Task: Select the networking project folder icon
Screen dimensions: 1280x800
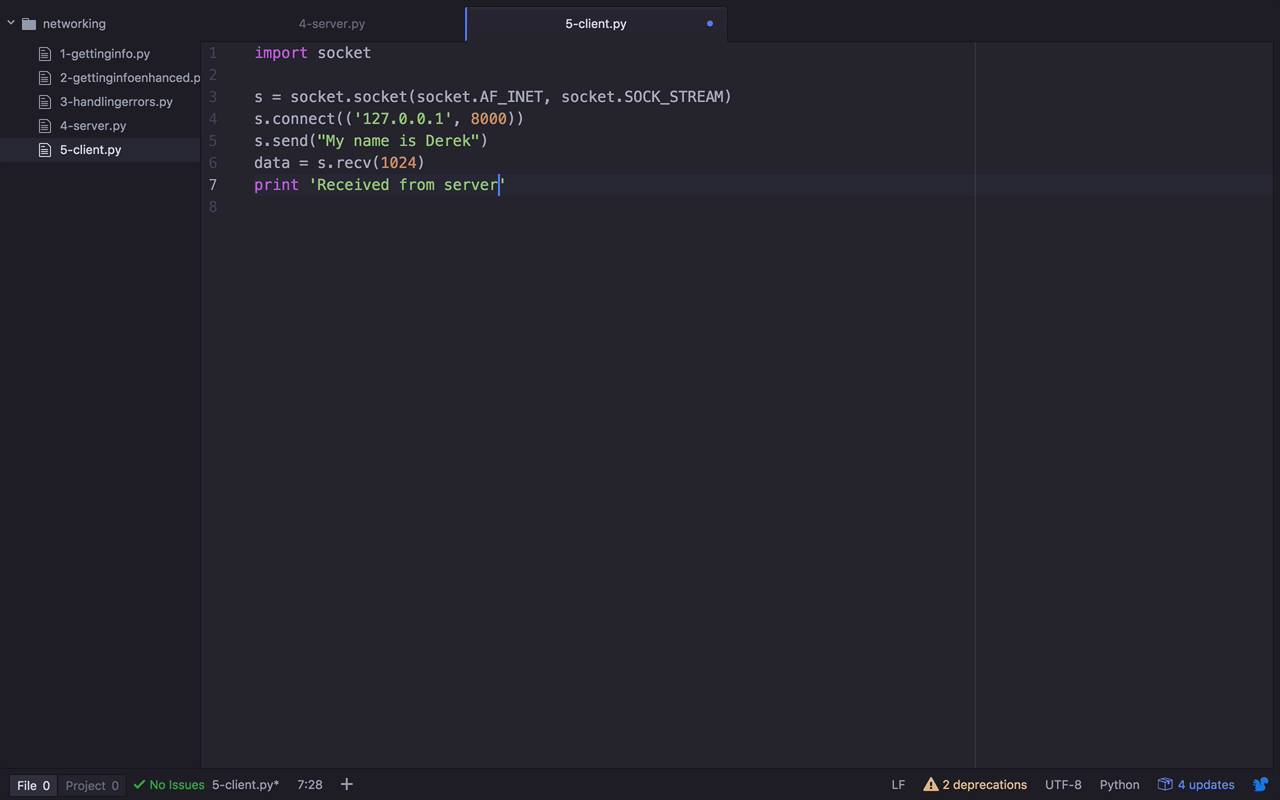Action: click(29, 23)
